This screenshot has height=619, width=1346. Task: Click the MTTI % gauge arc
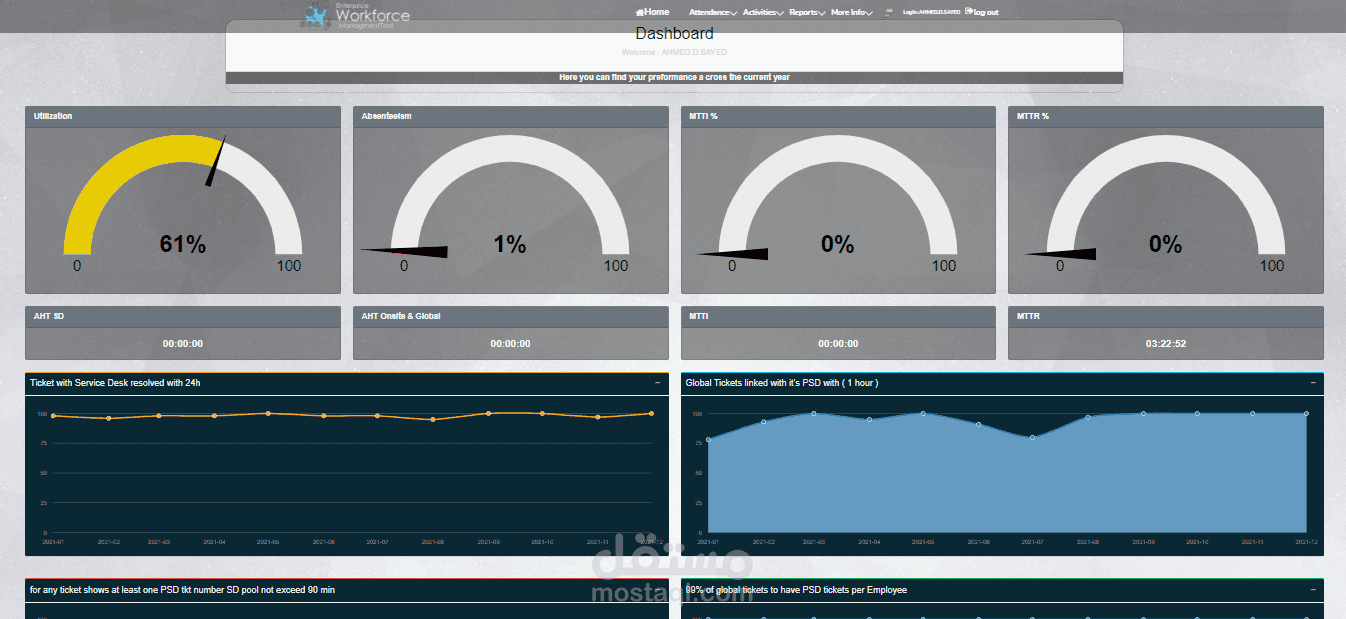tap(838, 150)
